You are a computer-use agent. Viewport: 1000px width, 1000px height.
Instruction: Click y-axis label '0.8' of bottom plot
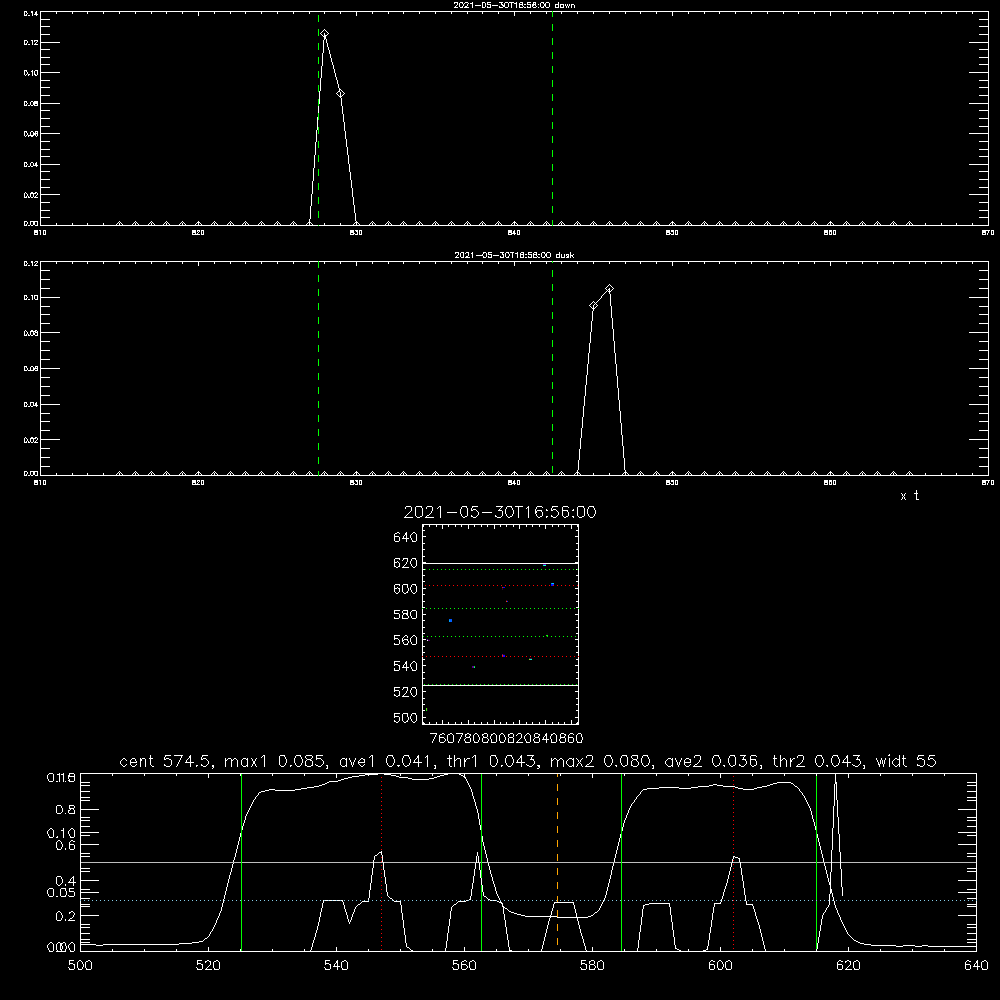66,810
